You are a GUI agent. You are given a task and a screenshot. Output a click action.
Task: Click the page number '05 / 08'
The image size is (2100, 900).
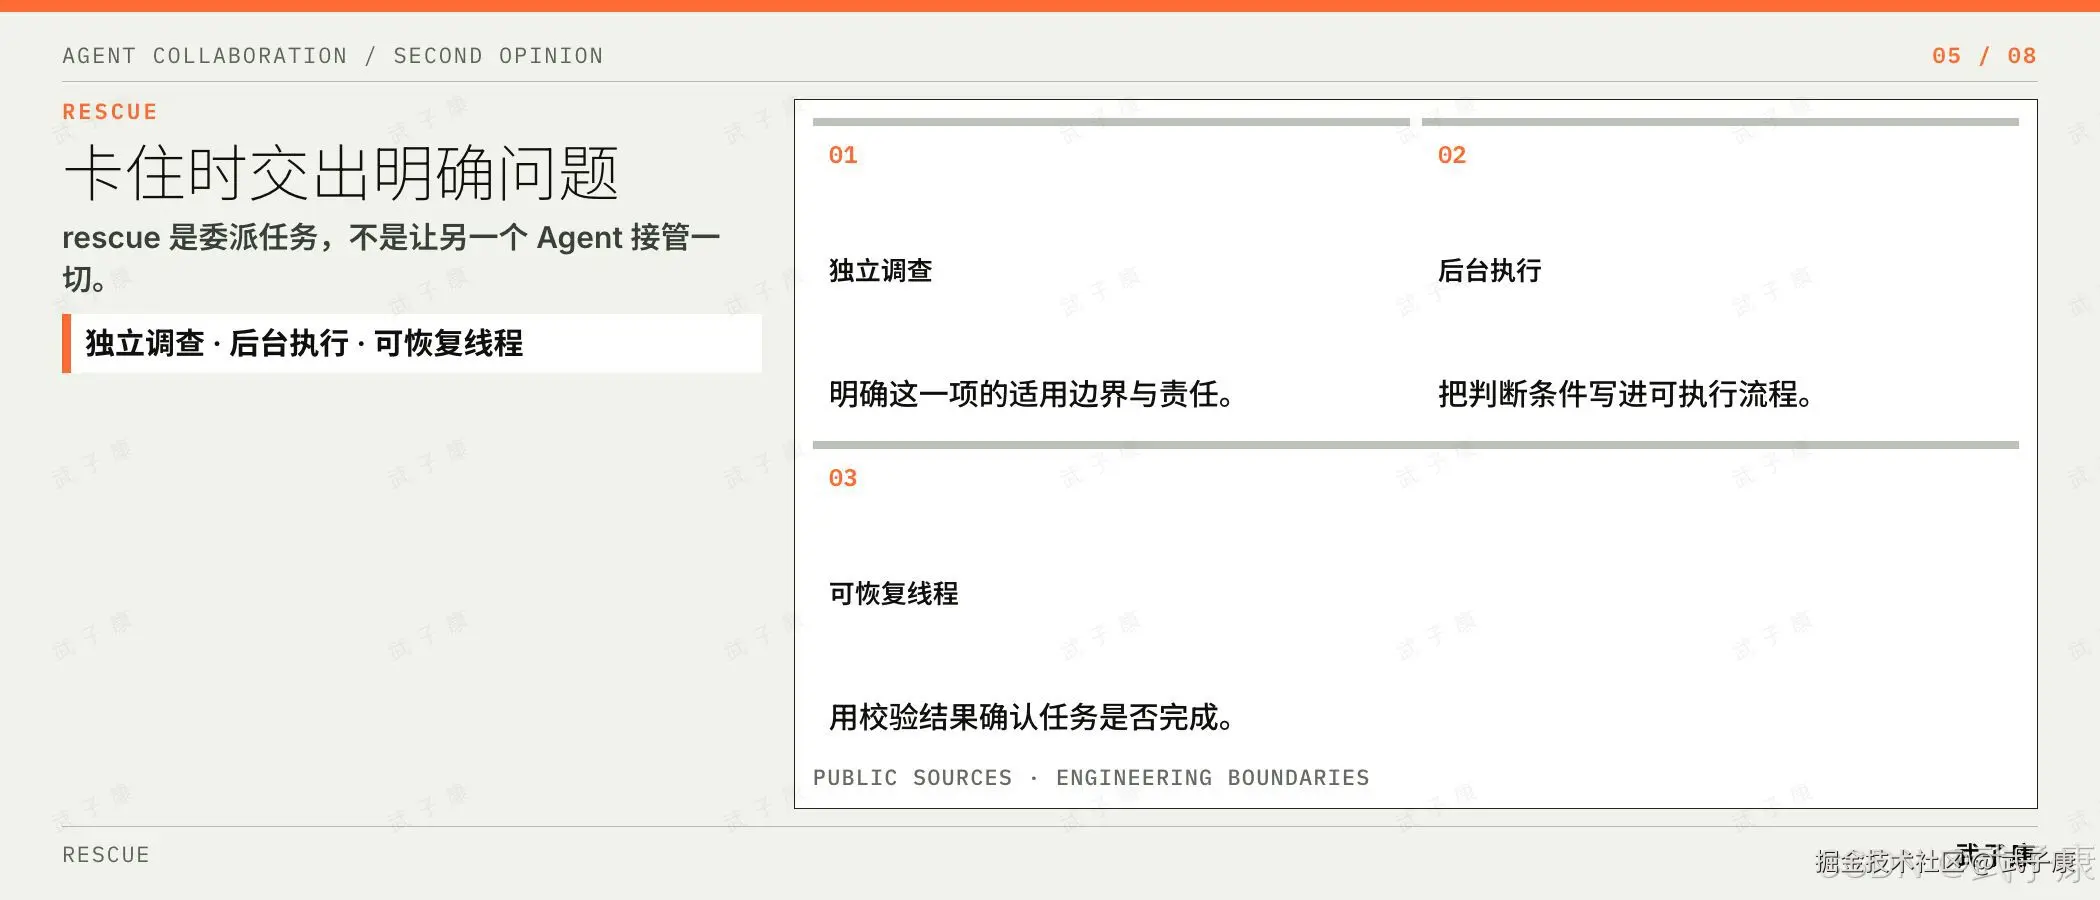coord(1984,56)
